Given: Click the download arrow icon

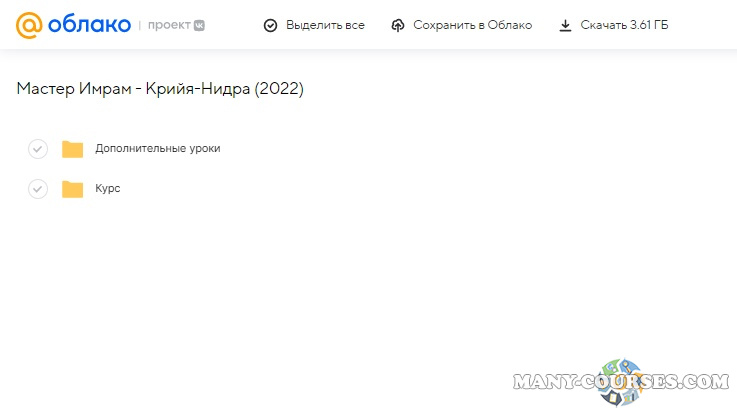Looking at the screenshot, I should [x=565, y=25].
